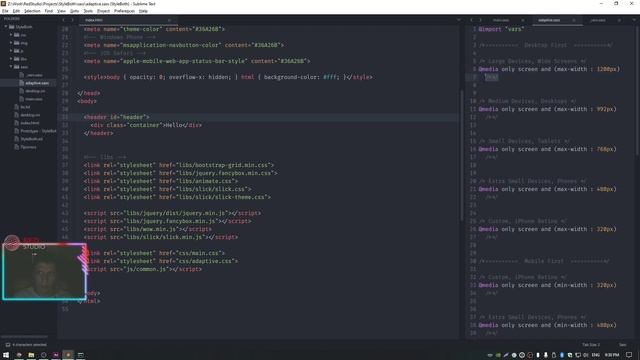Image resolution: width=640 pixels, height=360 pixels.
Task: Click the container div with Hello text
Action: (x=146, y=125)
